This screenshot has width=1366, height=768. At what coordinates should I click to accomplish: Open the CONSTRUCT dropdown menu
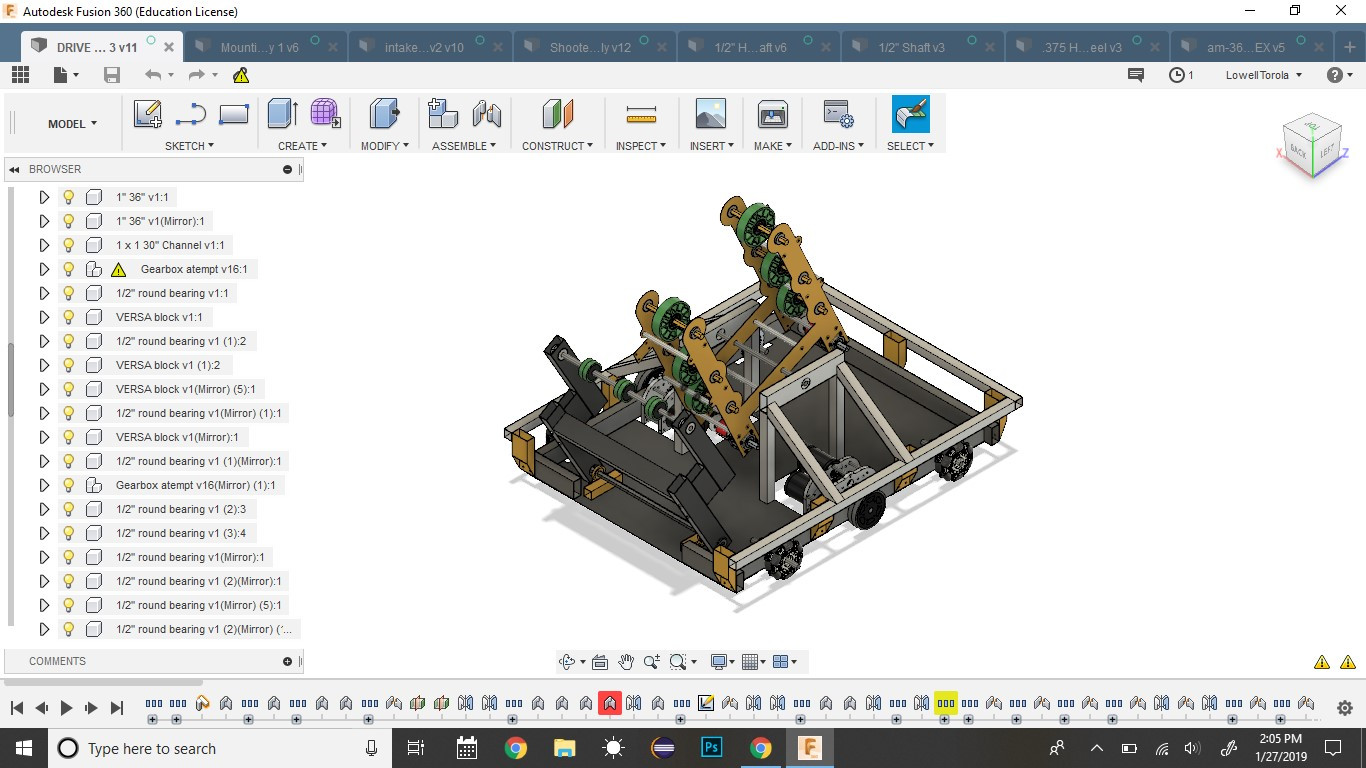pos(557,146)
